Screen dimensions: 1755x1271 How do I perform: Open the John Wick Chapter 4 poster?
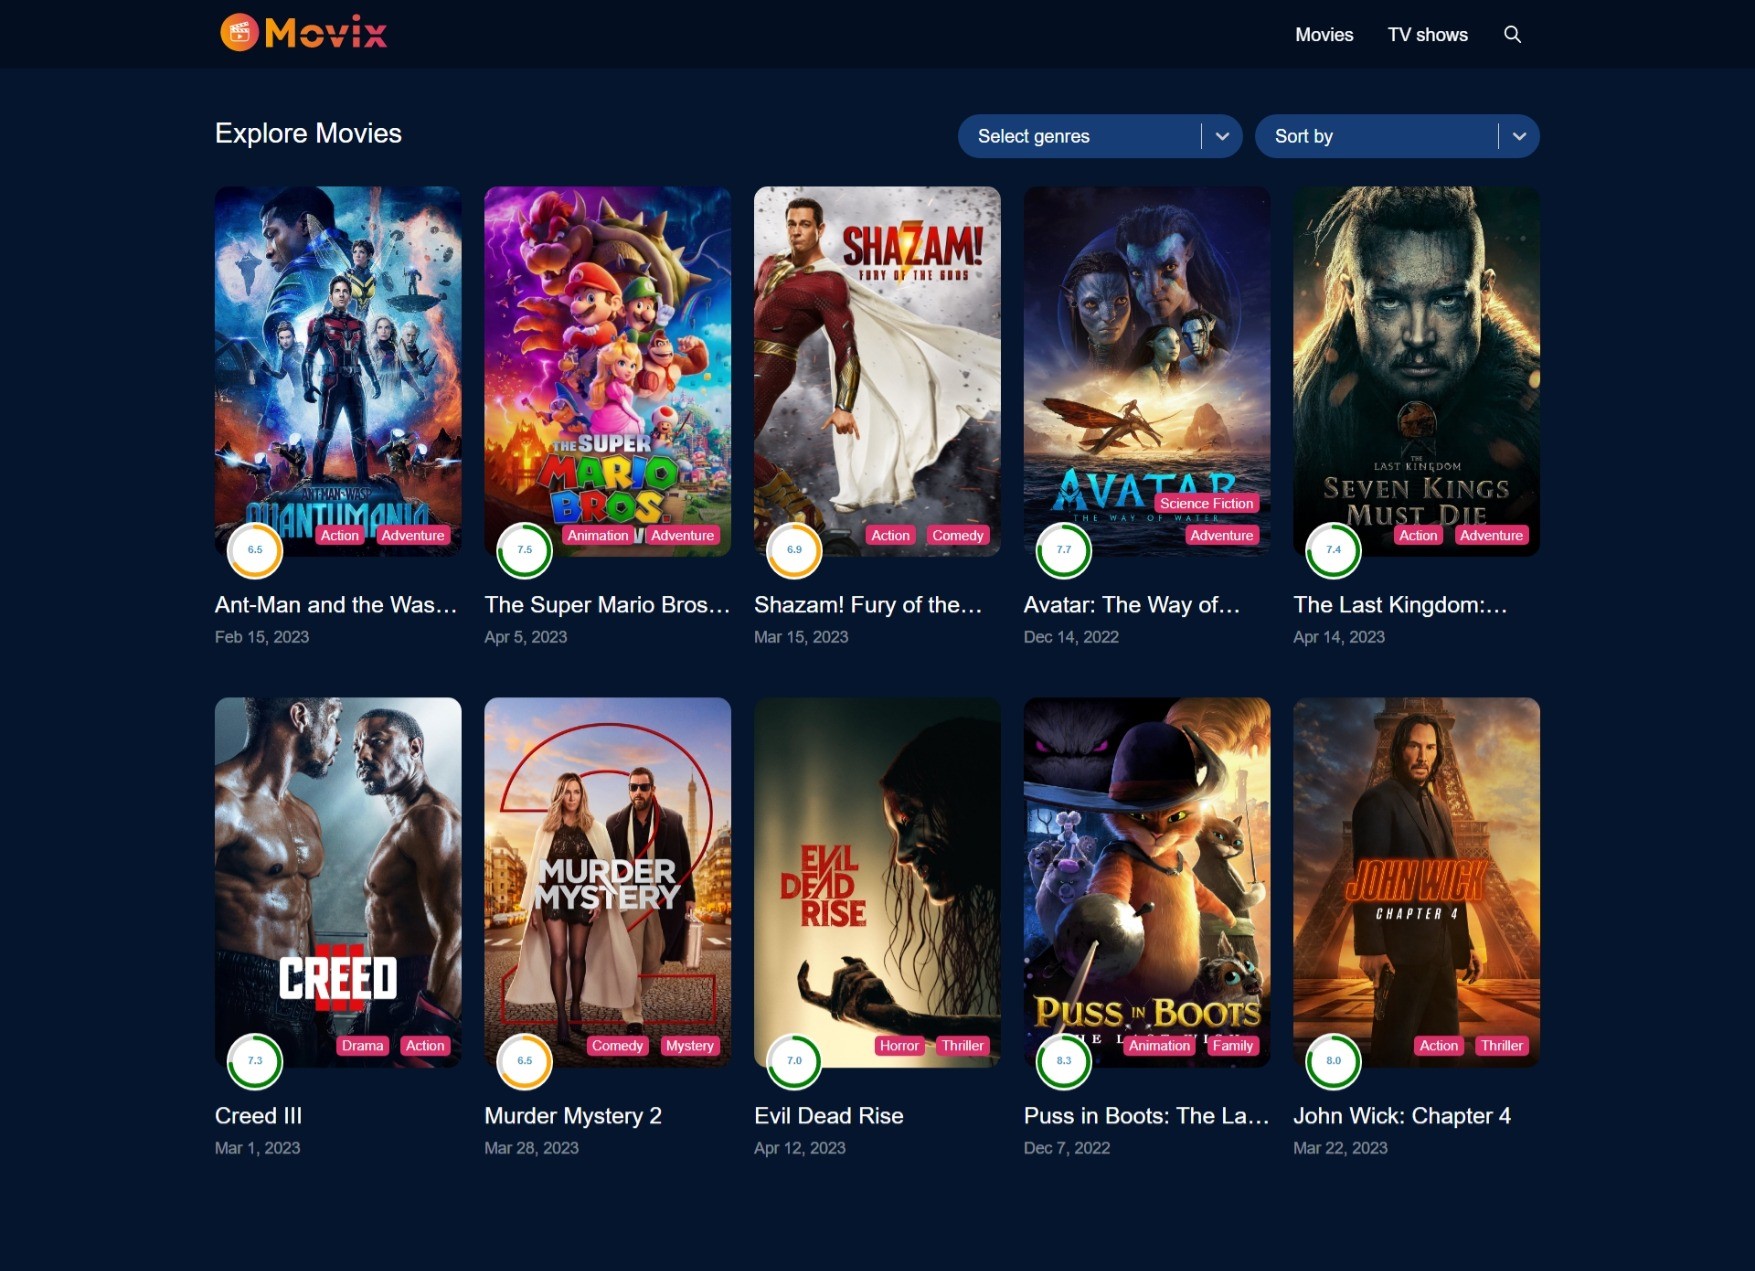point(1416,882)
